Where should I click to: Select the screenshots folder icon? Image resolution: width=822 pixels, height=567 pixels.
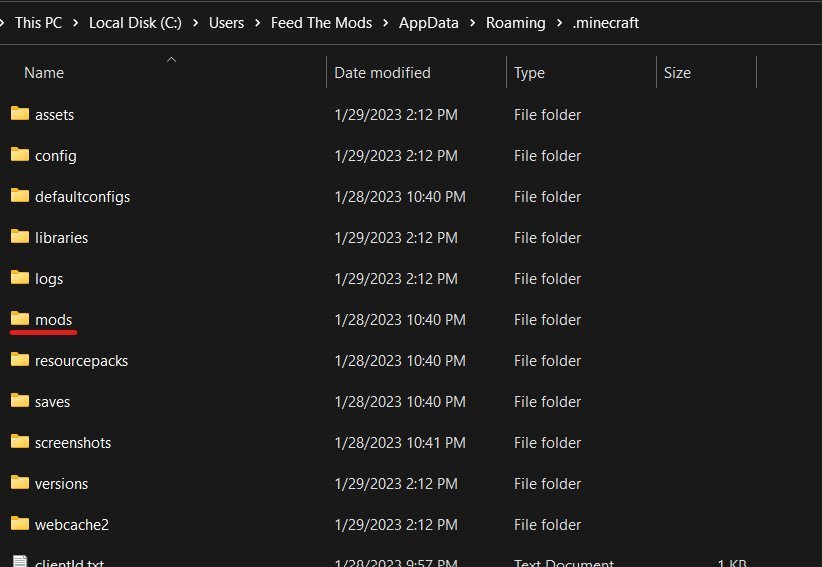coord(20,441)
